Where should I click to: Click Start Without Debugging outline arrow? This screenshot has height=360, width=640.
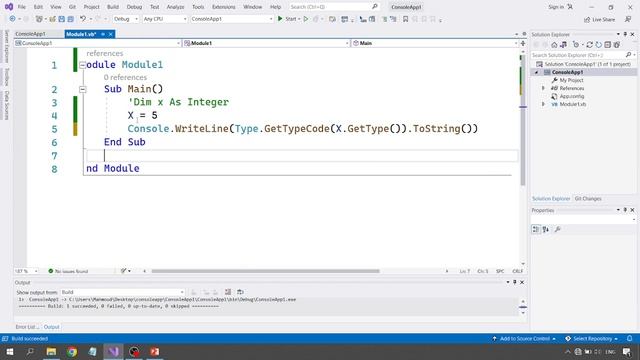[x=306, y=19]
